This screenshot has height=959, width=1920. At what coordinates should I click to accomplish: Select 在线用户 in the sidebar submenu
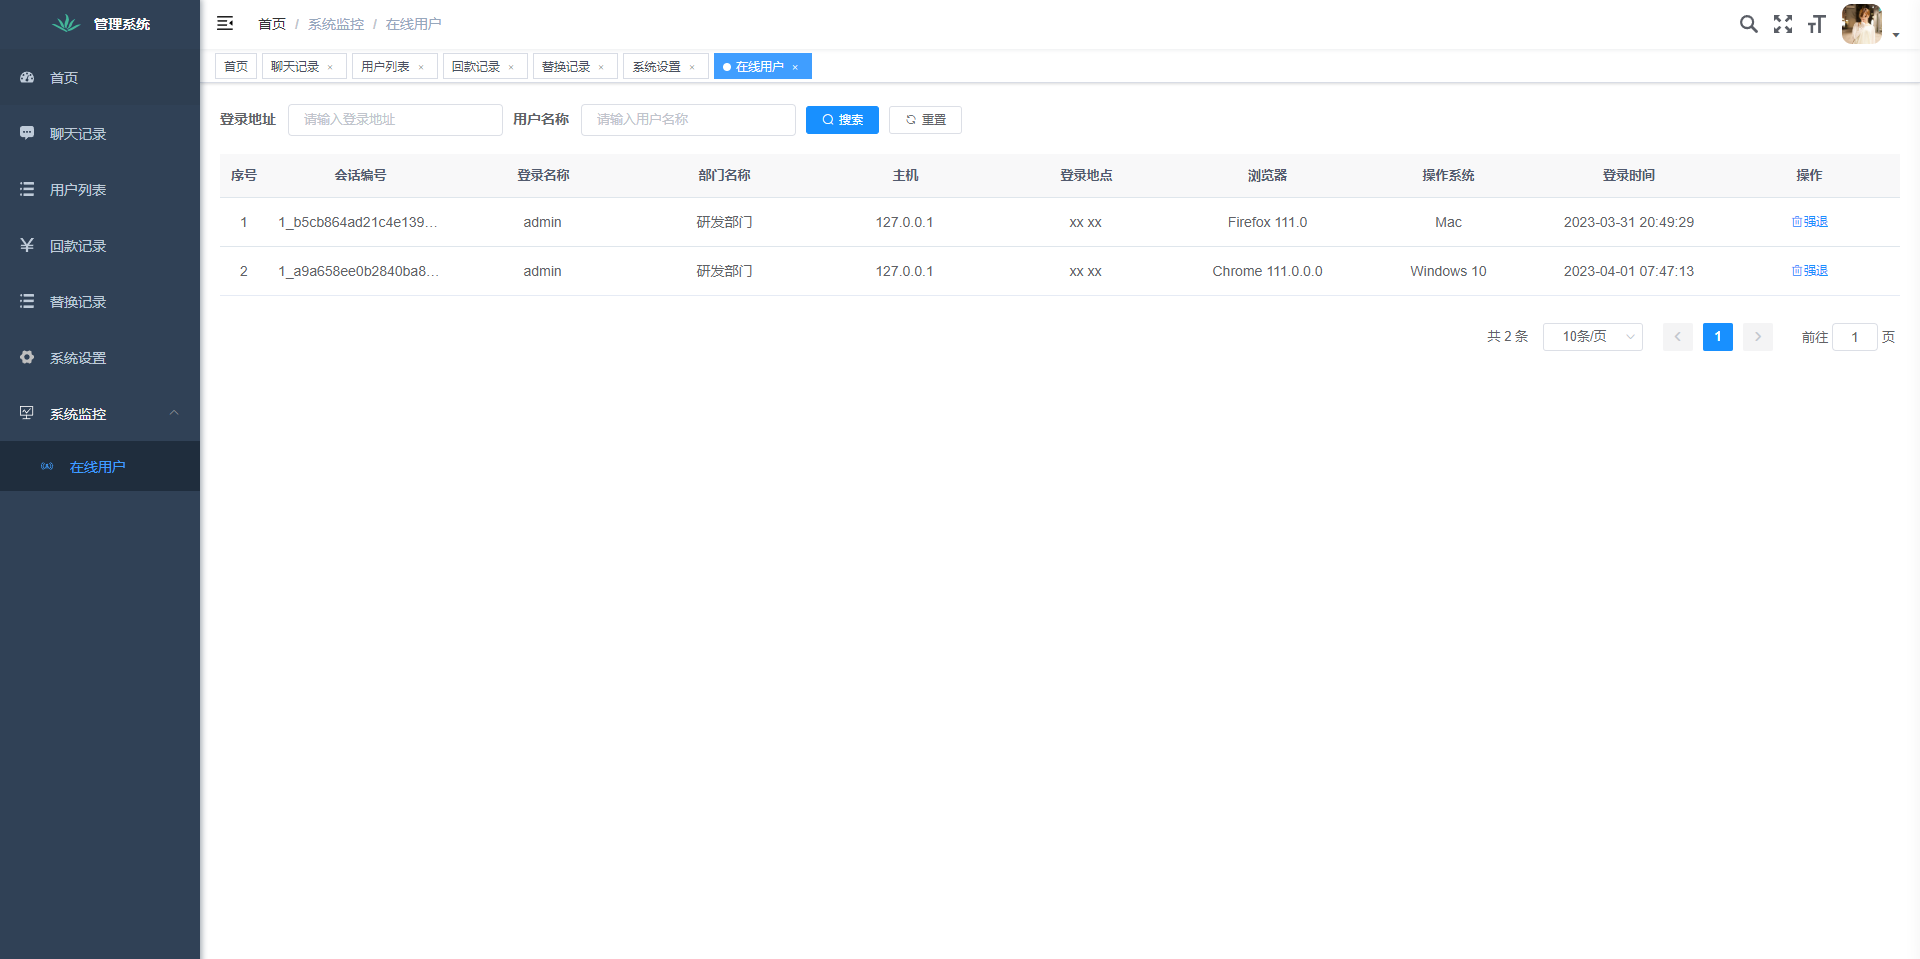click(x=97, y=467)
